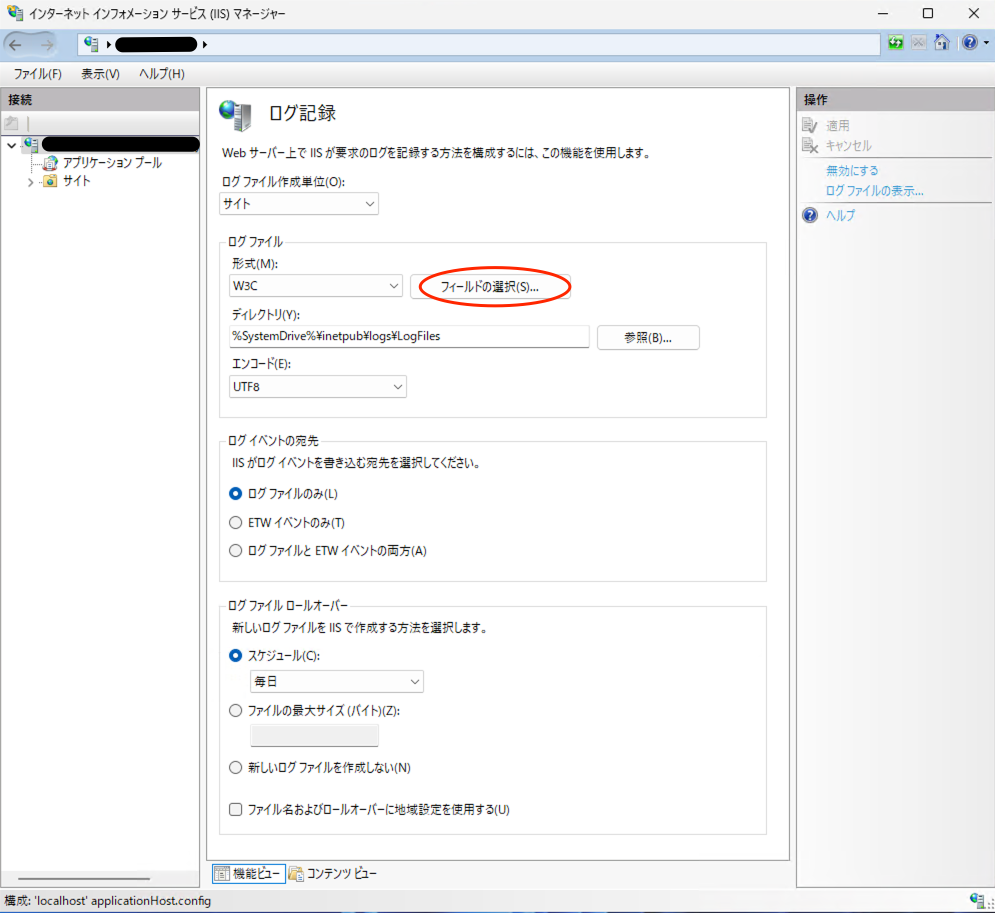Click the 機能ビュー tab icon
The height and width of the screenshot is (913, 995).
pyautogui.click(x=221, y=874)
